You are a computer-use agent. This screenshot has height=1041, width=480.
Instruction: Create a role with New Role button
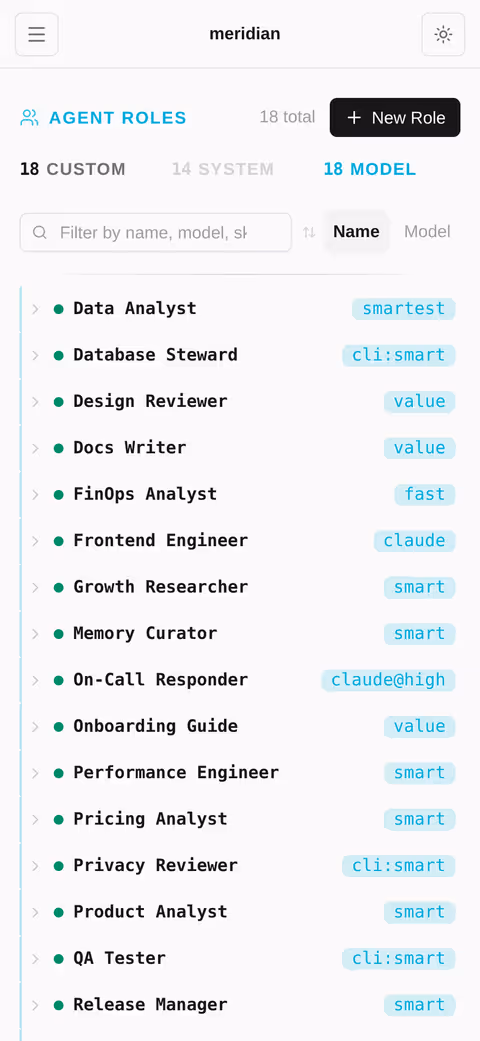pos(395,118)
